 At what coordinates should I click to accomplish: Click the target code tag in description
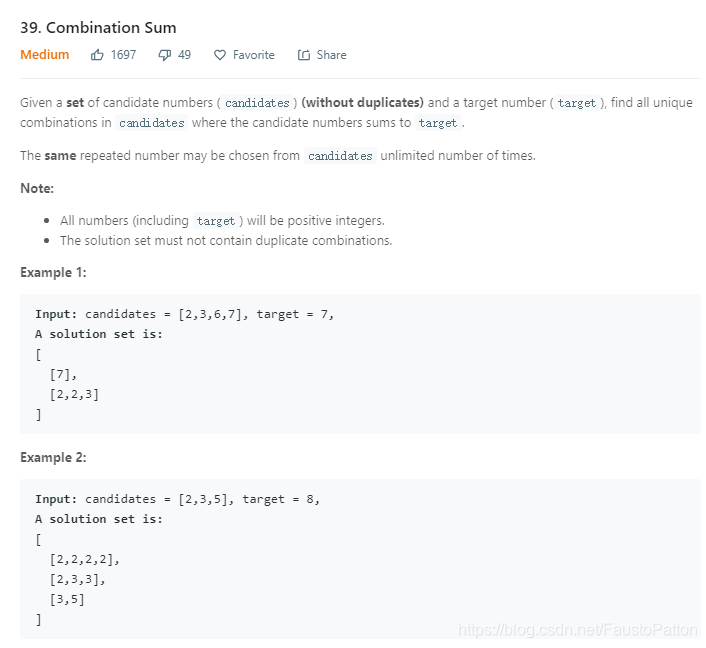(x=577, y=103)
